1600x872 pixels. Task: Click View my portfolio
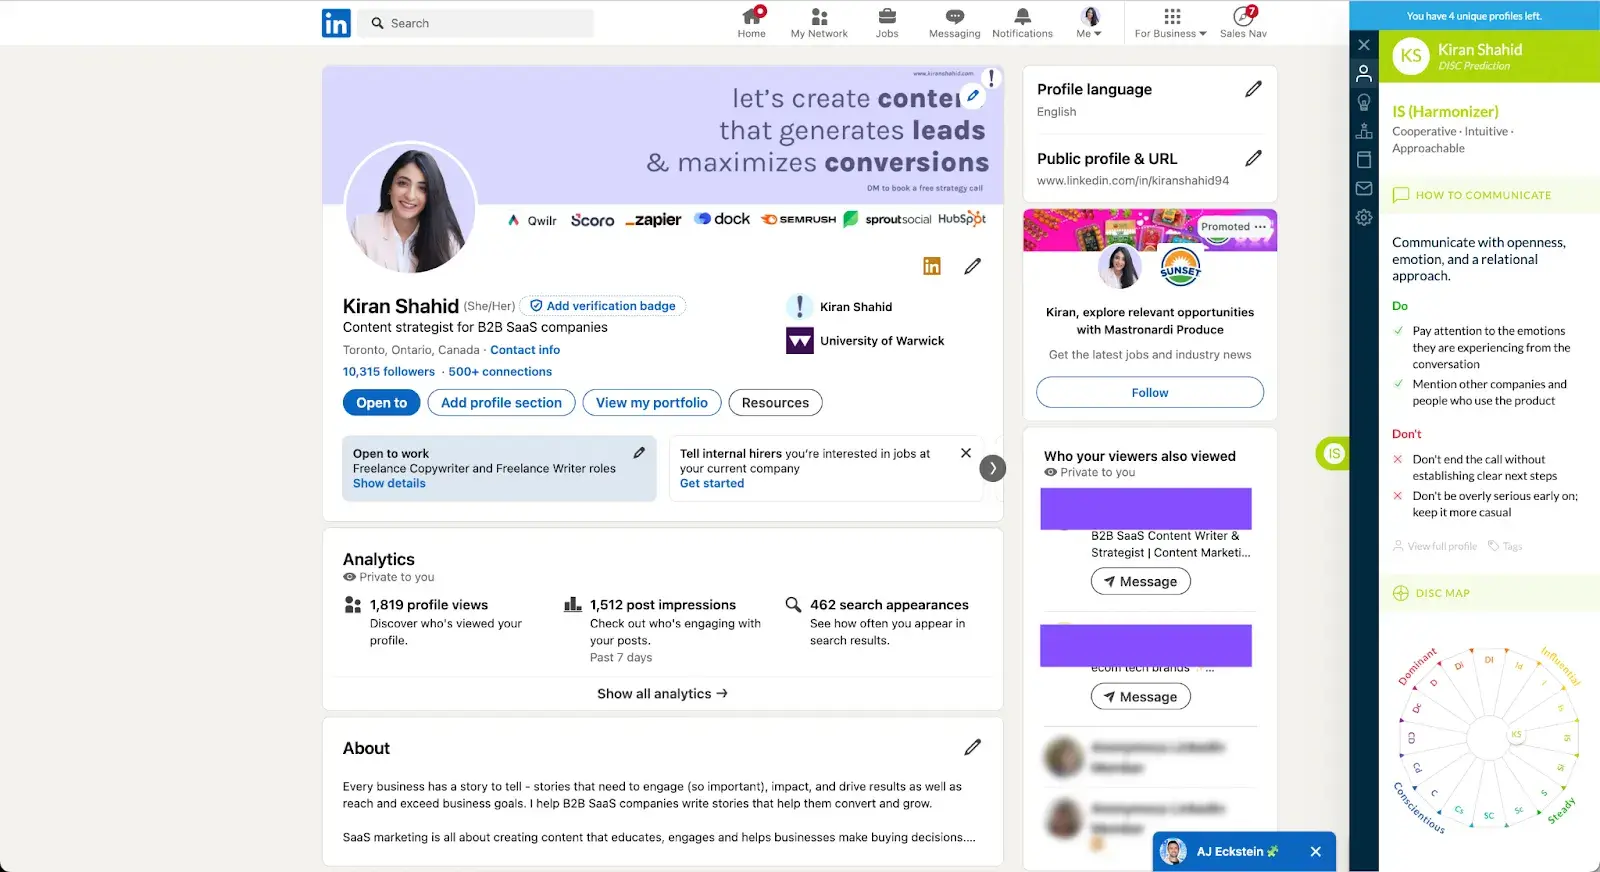(652, 403)
